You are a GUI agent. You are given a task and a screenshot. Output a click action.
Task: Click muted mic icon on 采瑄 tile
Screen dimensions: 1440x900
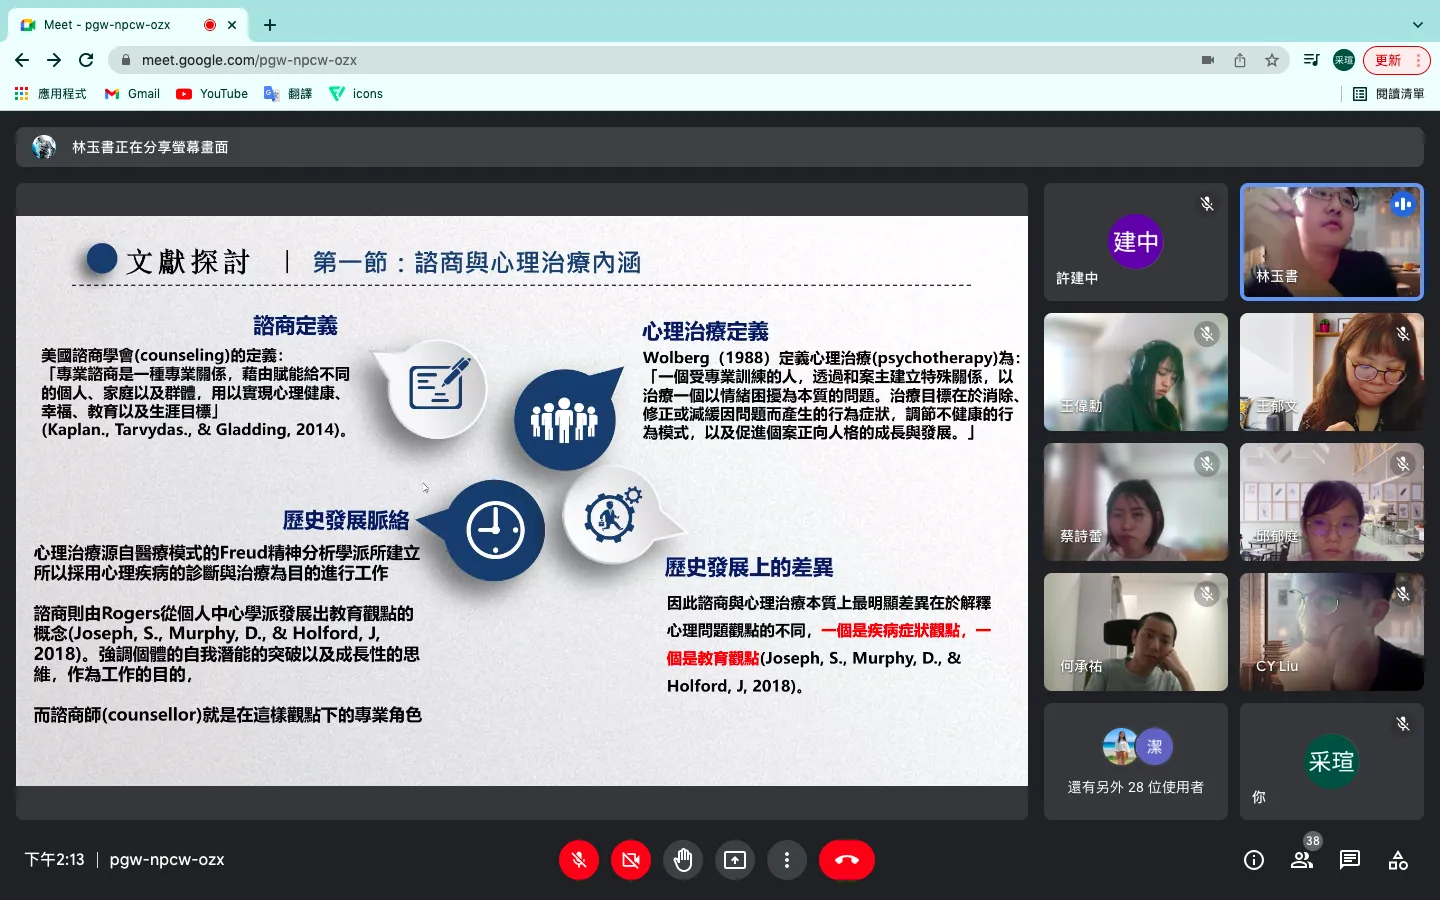tap(1403, 724)
